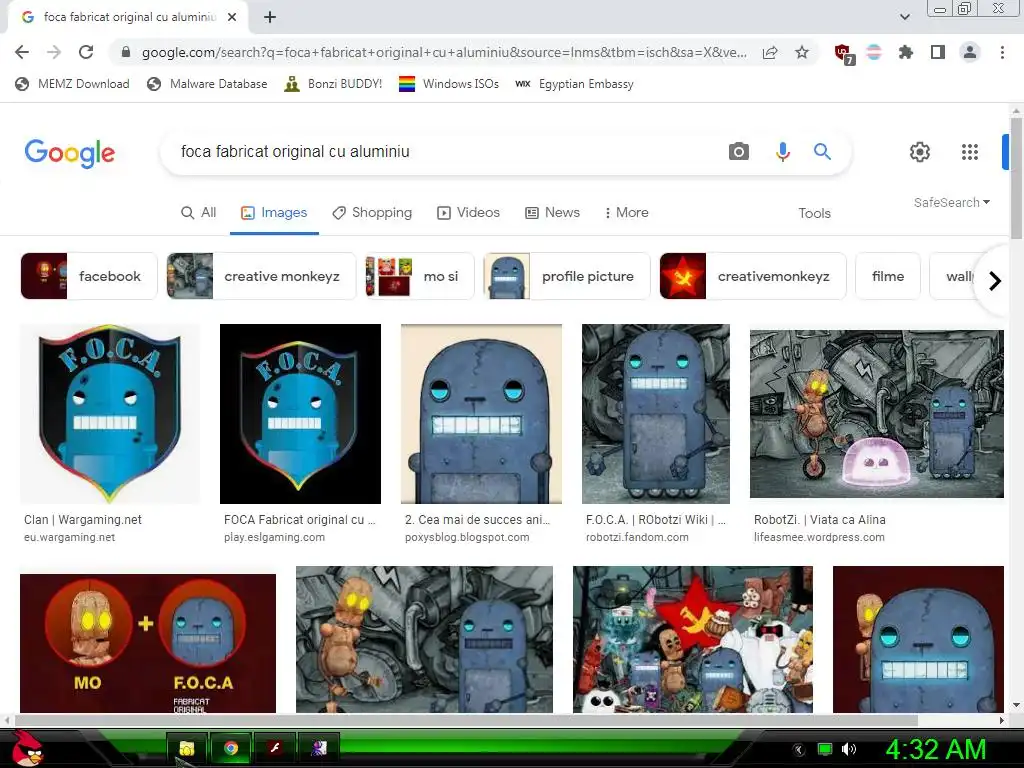1024x768 pixels.
Task: Open the Chrome profile avatar
Action: pyautogui.click(x=970, y=52)
